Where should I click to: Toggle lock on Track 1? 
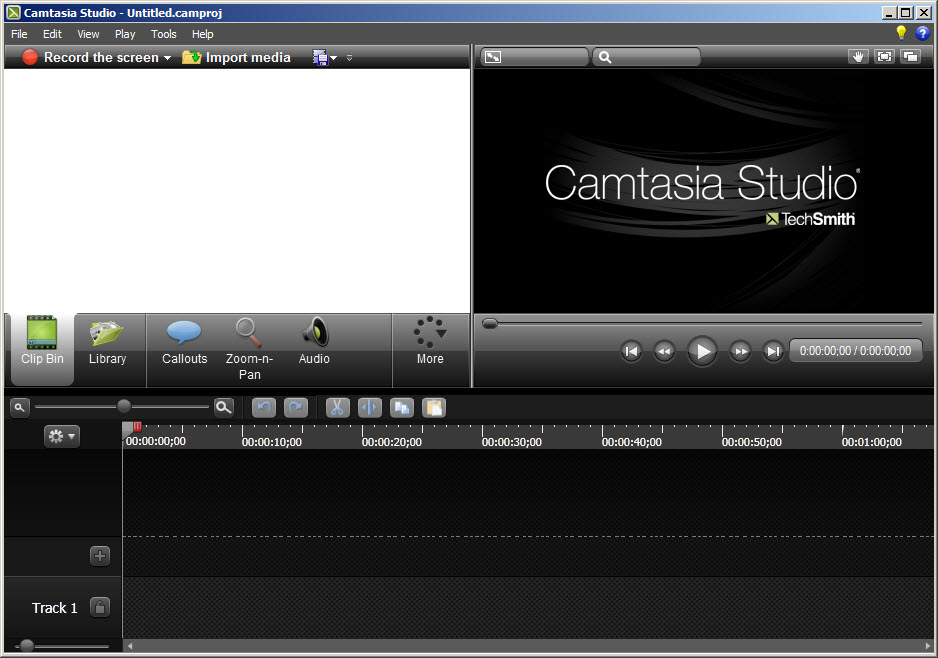[x=100, y=607]
